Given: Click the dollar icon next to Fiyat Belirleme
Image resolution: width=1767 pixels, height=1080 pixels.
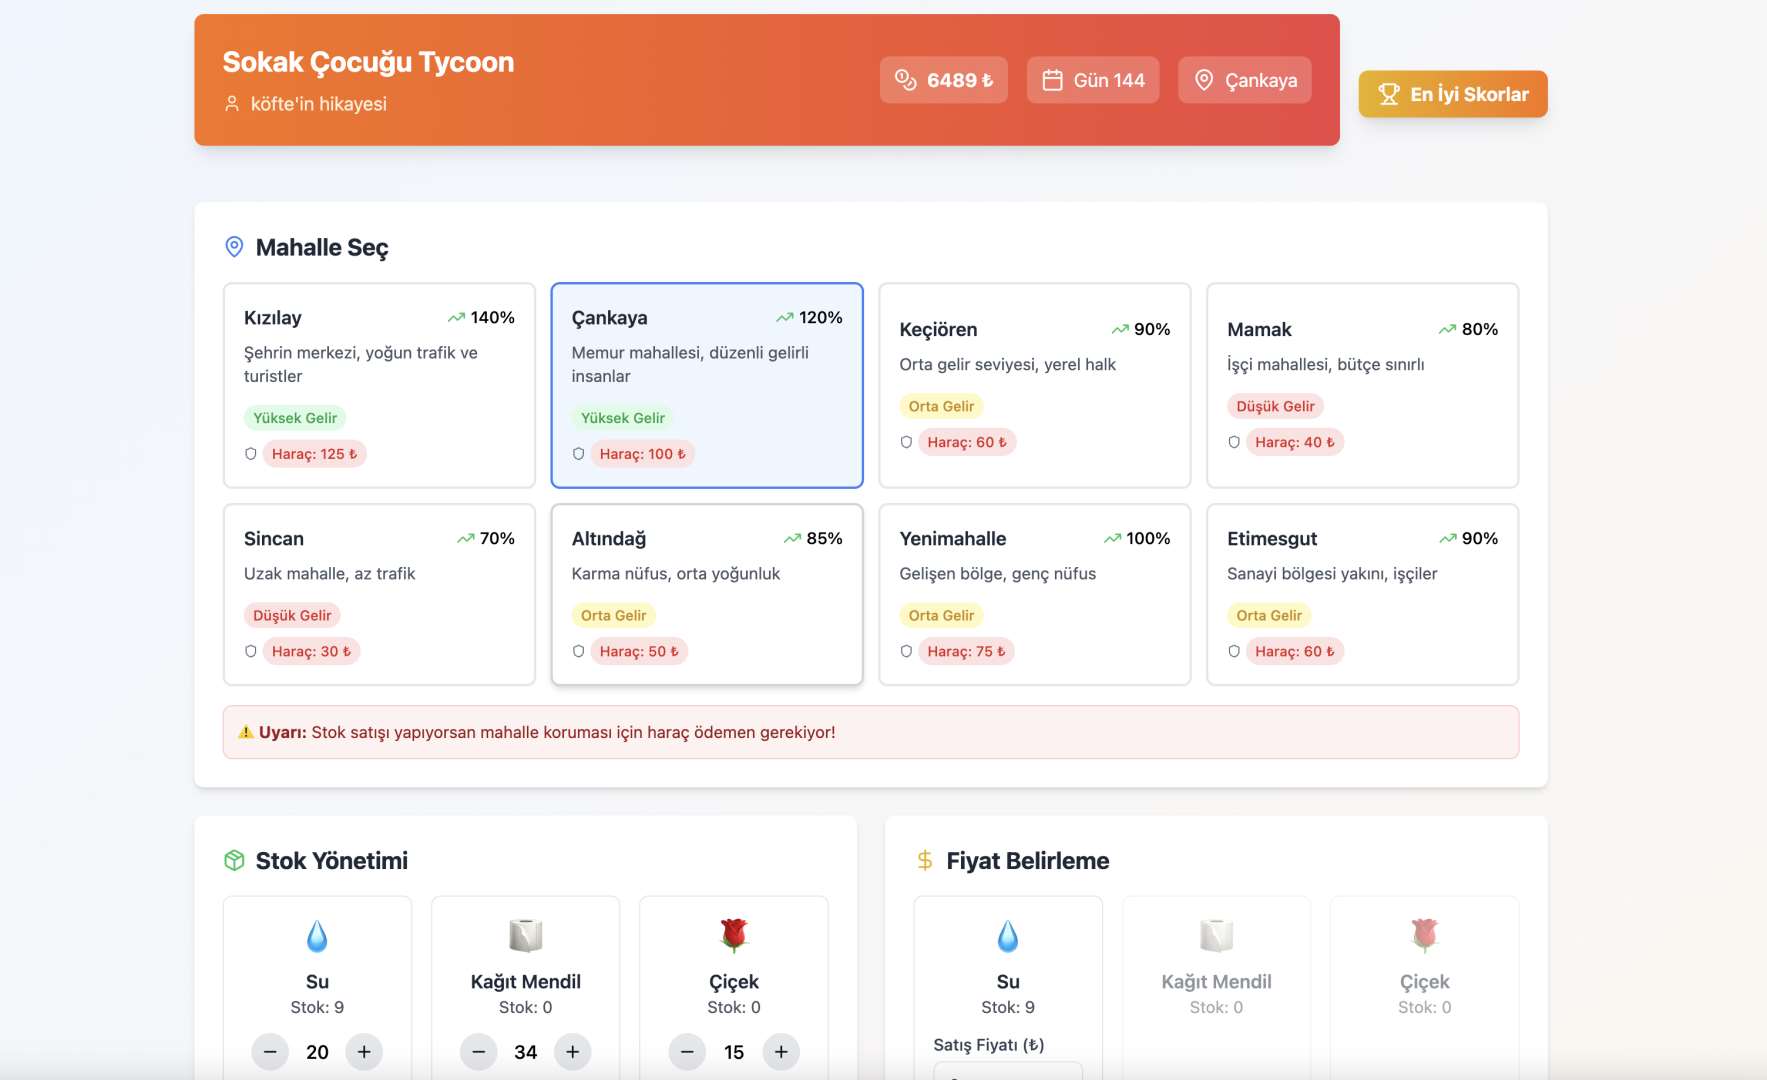Looking at the screenshot, I should click(925, 861).
